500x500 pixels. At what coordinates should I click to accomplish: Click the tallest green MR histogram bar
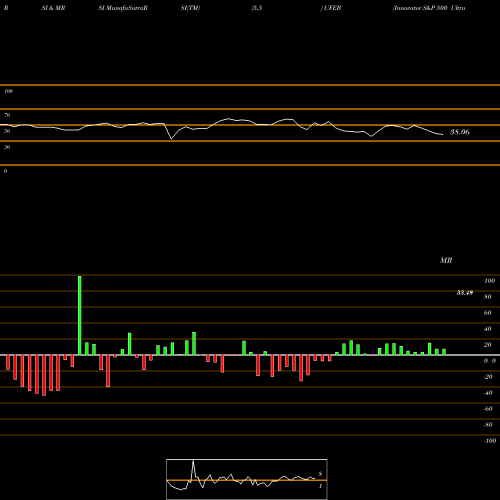click(80, 315)
